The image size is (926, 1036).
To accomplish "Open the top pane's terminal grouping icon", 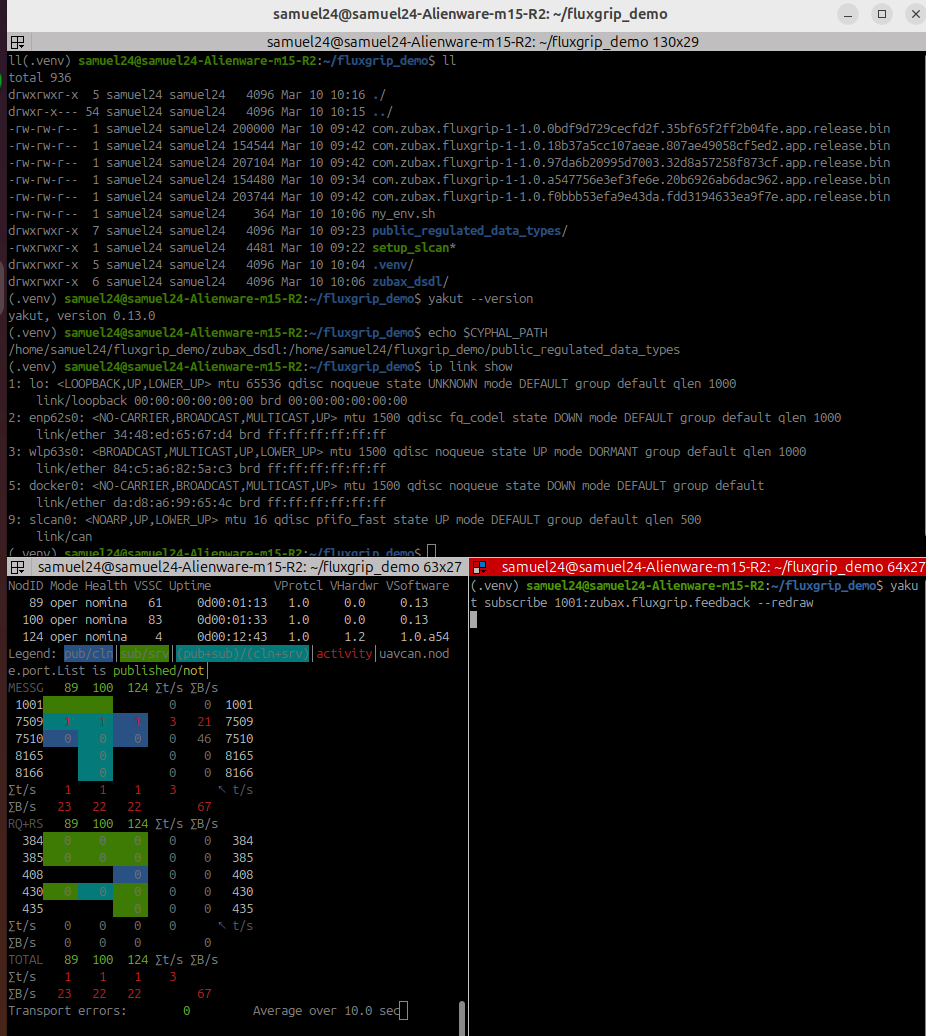I will (x=17, y=42).
